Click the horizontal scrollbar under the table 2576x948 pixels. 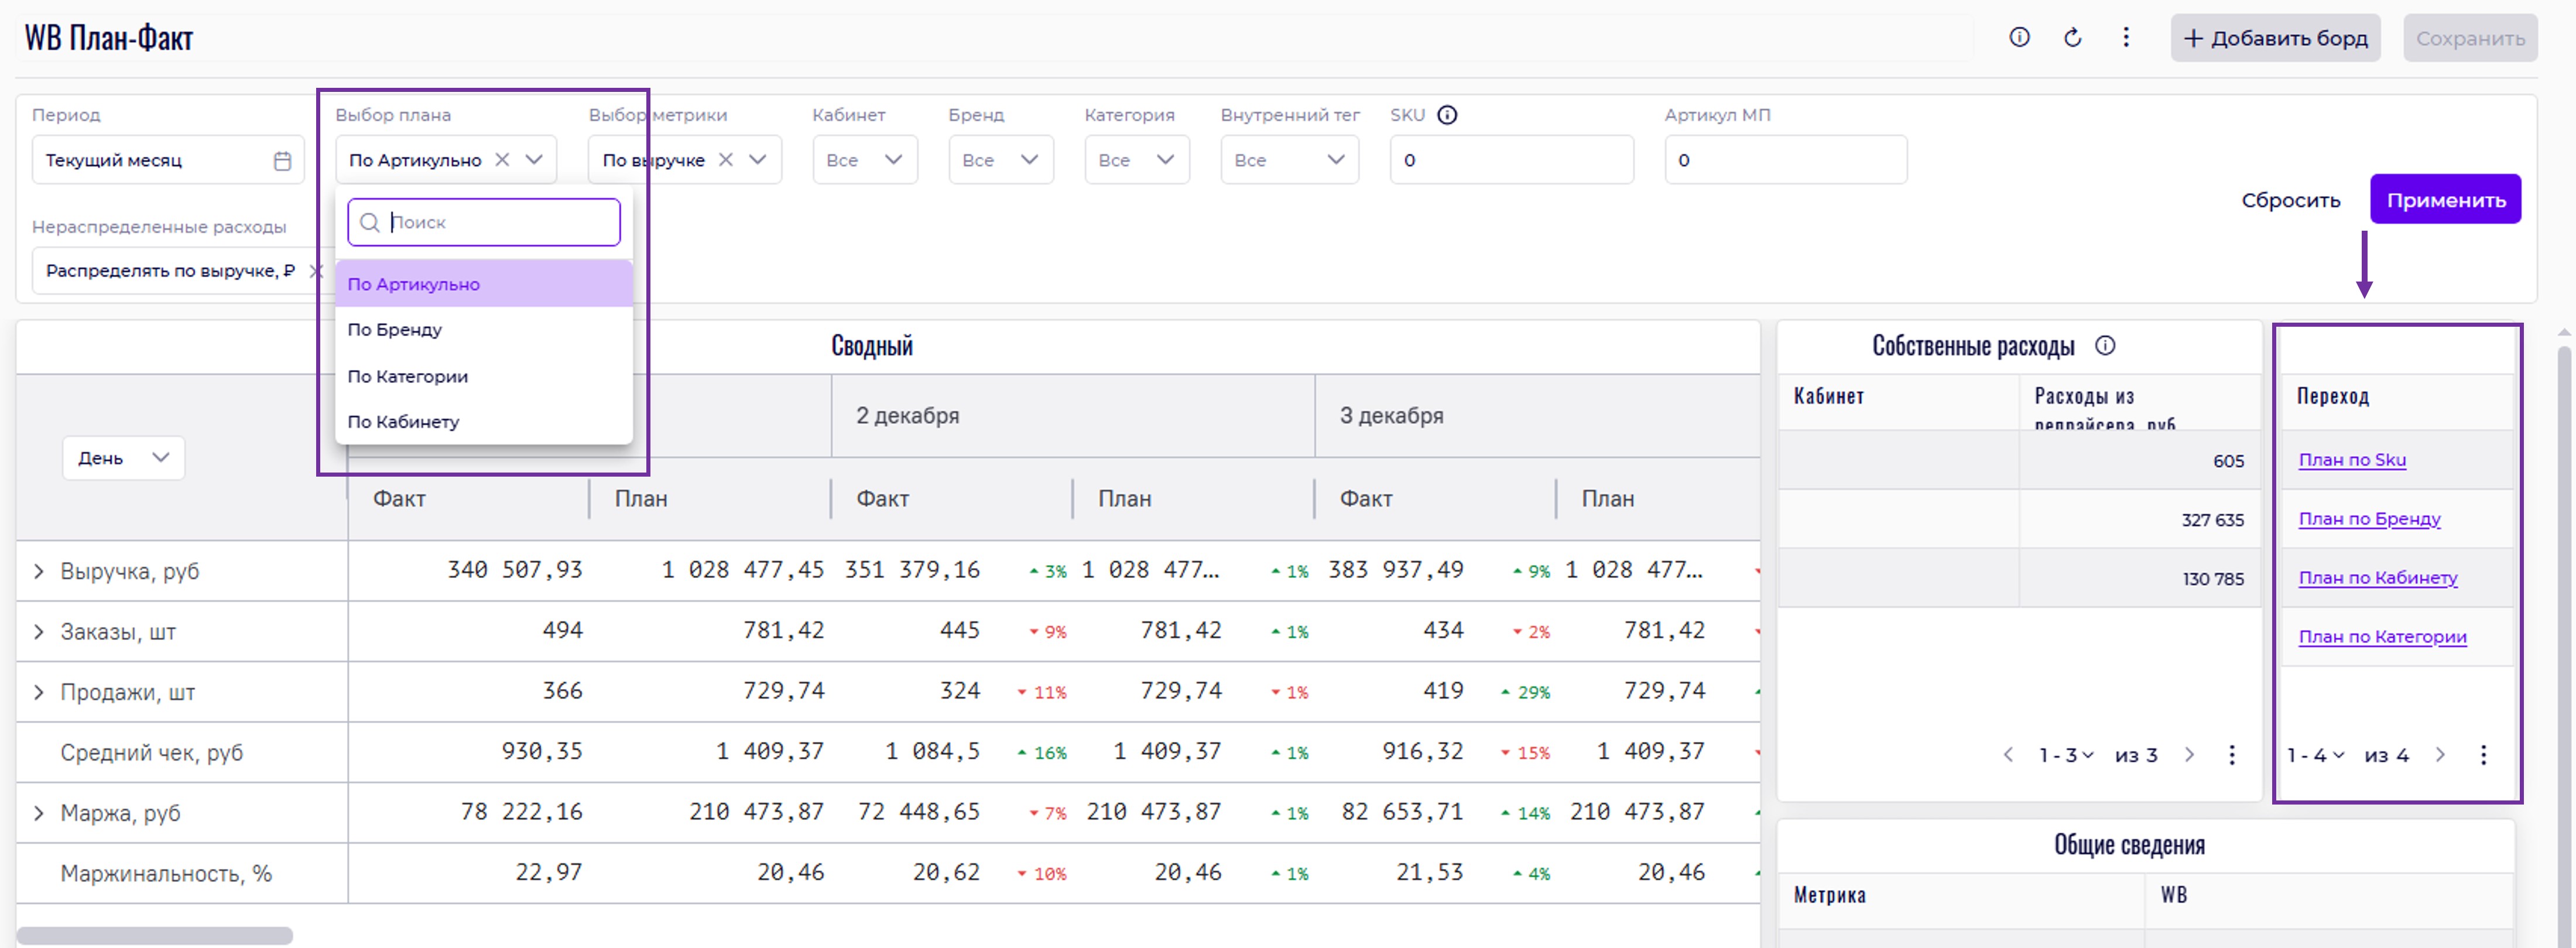click(x=155, y=936)
